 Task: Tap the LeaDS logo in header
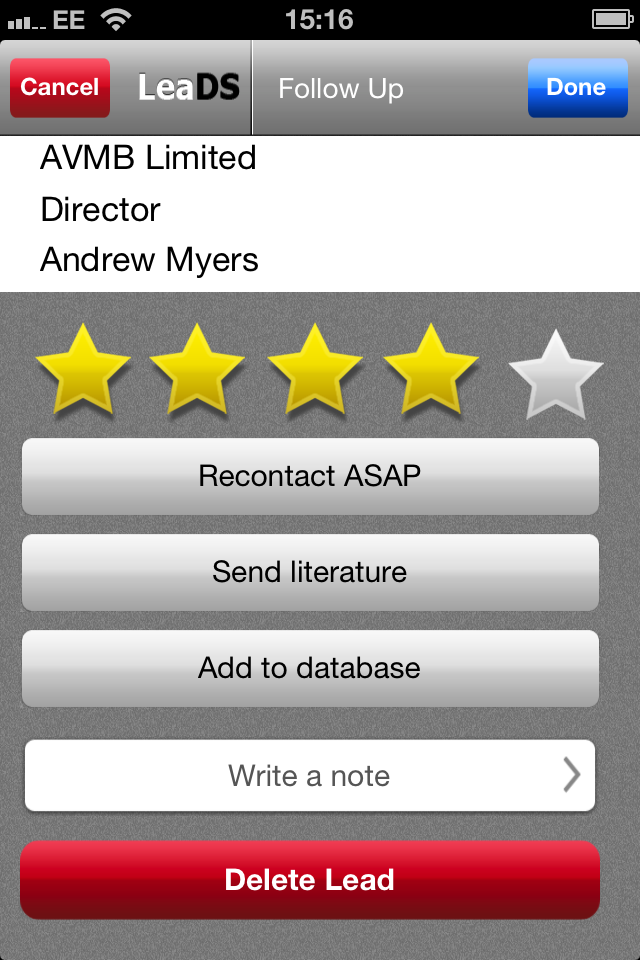(x=189, y=87)
